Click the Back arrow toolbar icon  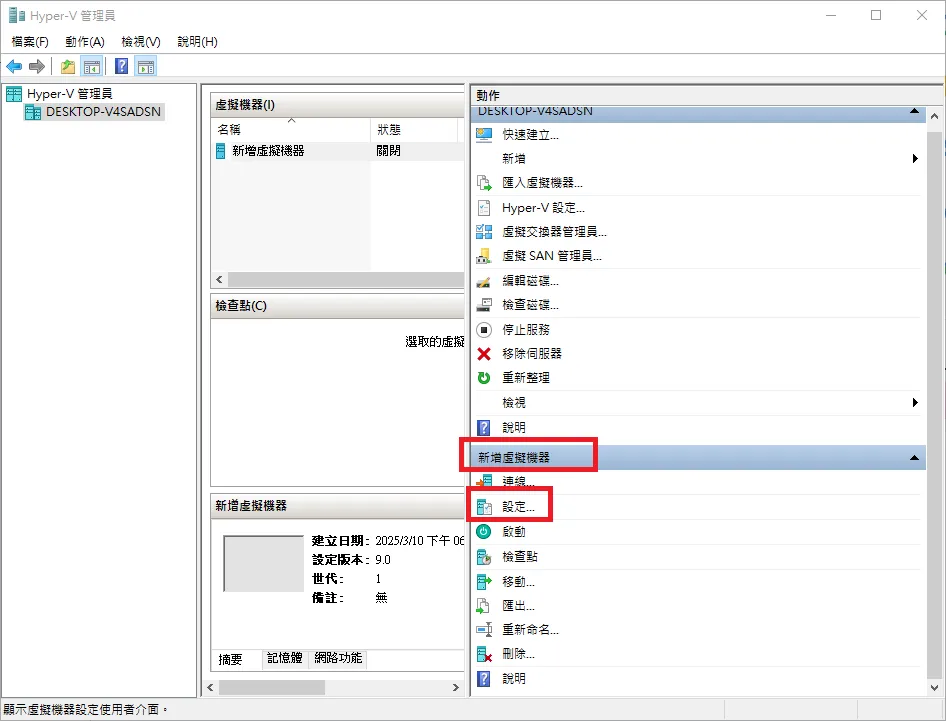(14, 66)
